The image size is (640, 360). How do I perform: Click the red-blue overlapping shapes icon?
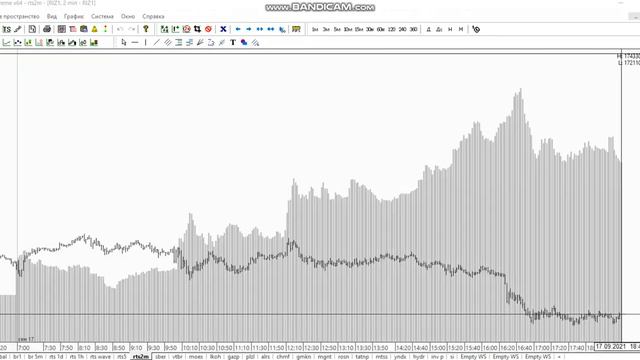click(244, 42)
